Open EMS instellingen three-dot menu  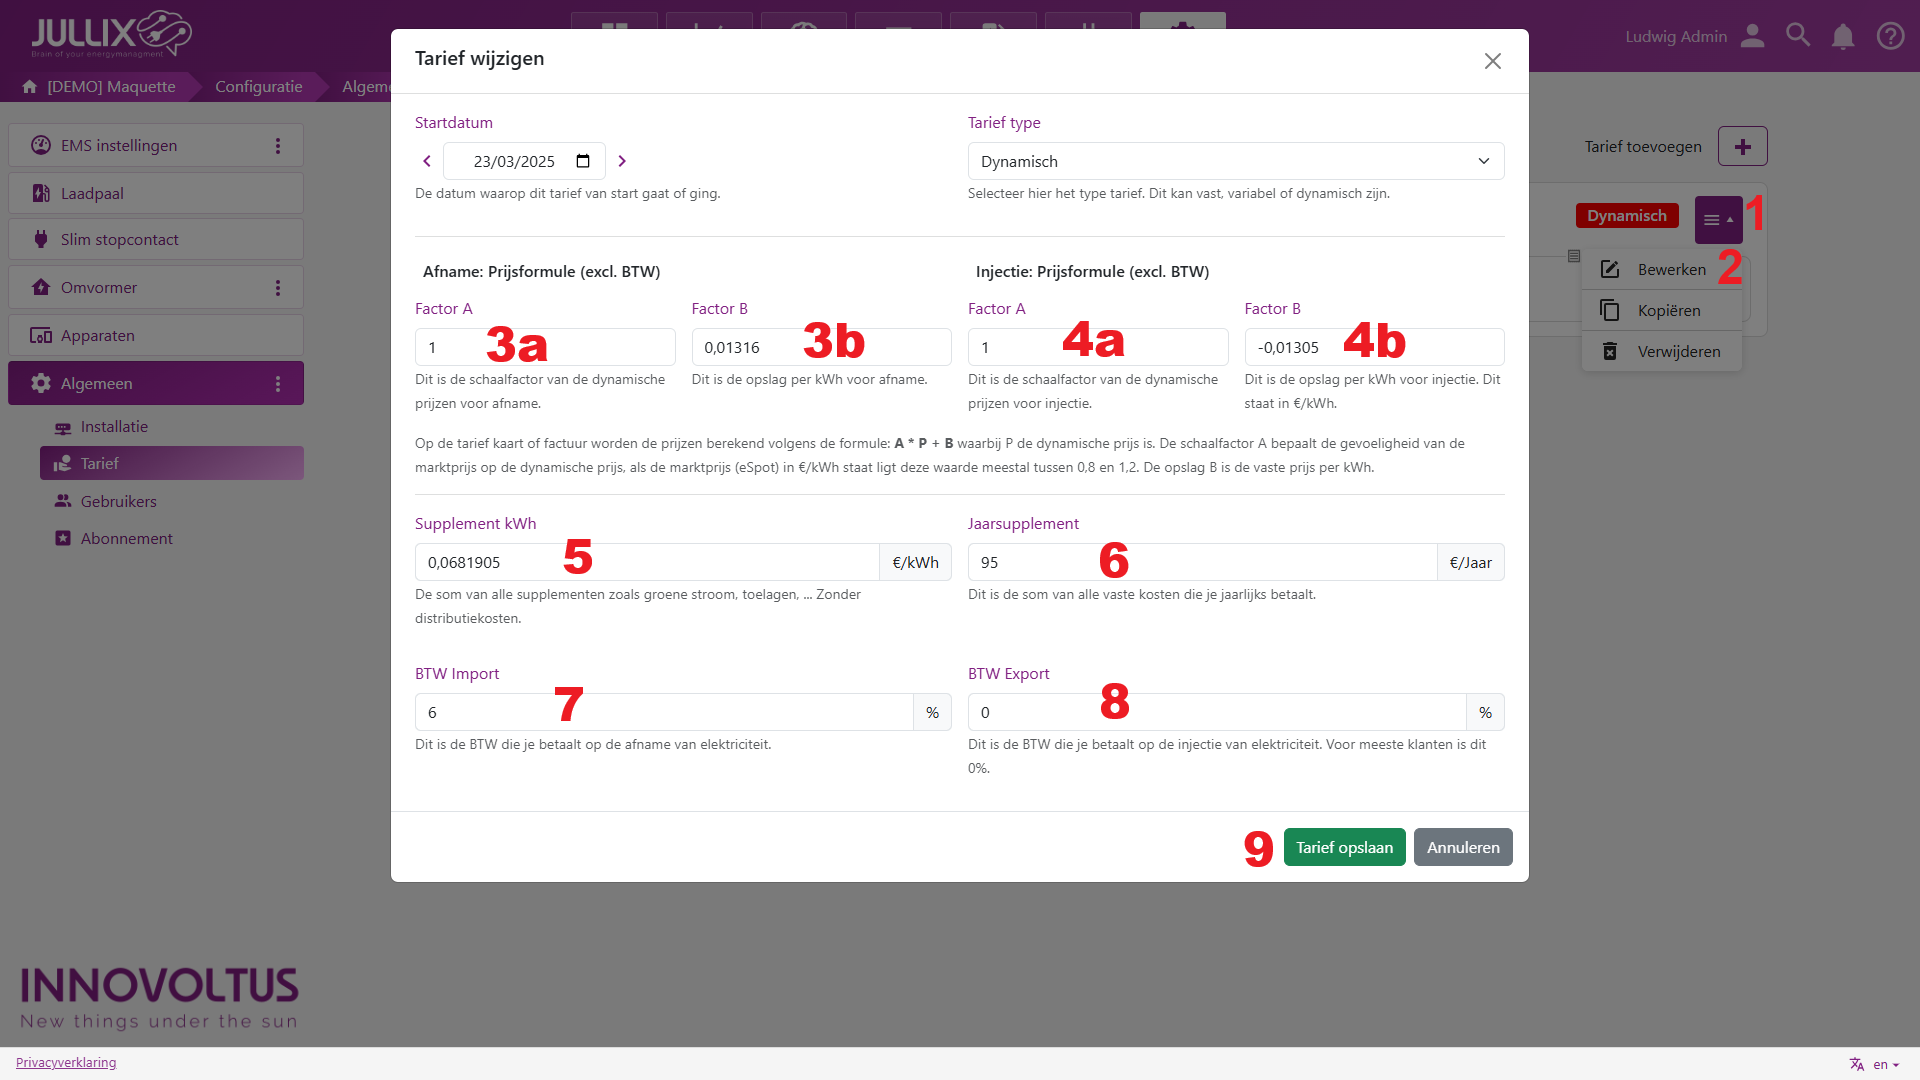[278, 146]
